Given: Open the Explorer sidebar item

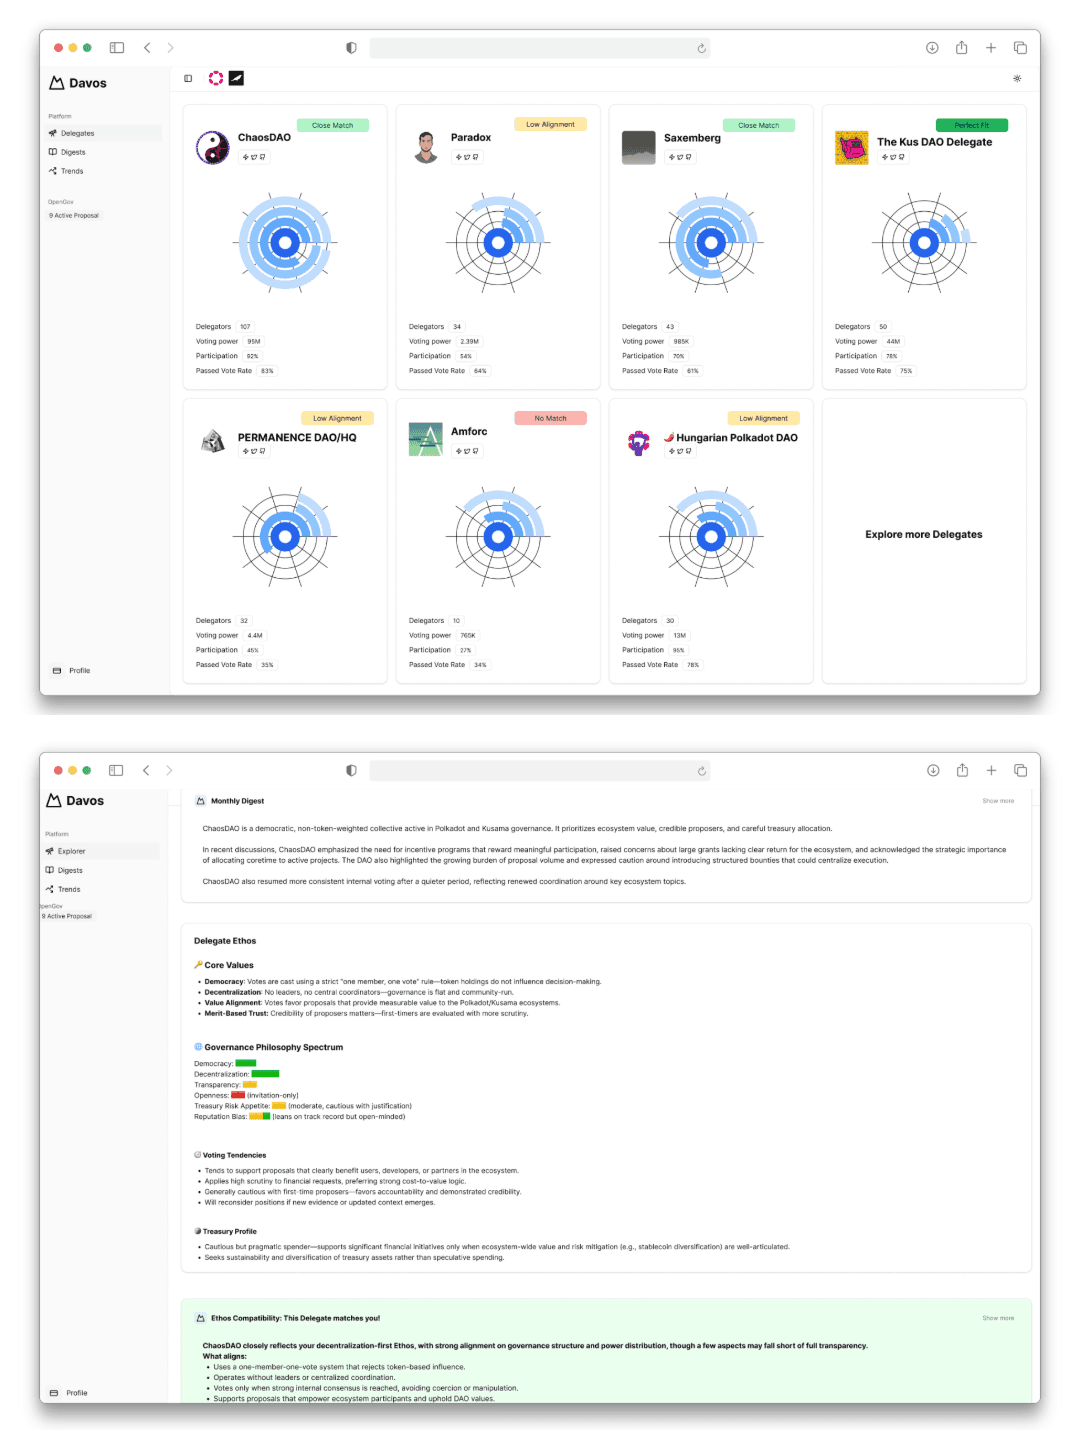Looking at the screenshot, I should click(71, 851).
